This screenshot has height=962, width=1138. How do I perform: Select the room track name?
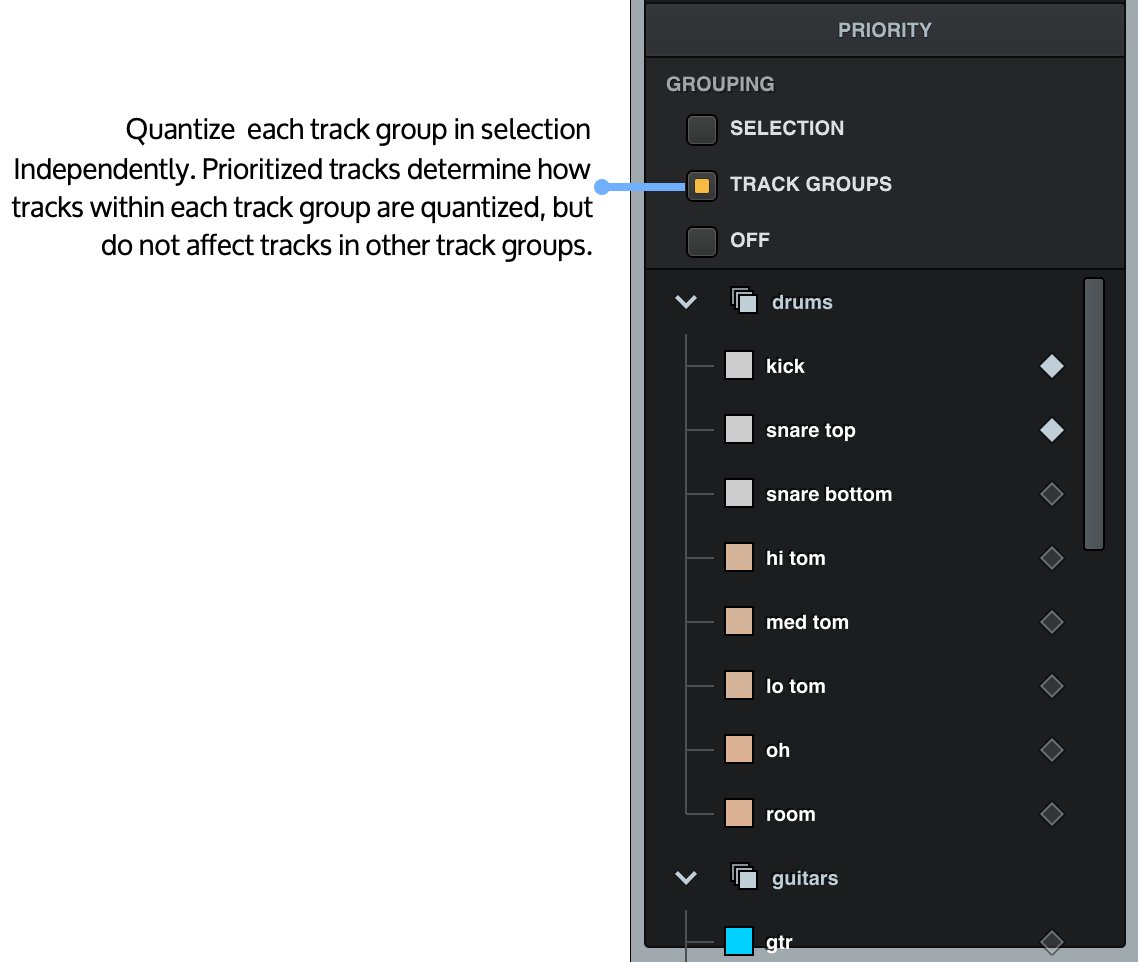[x=790, y=815]
